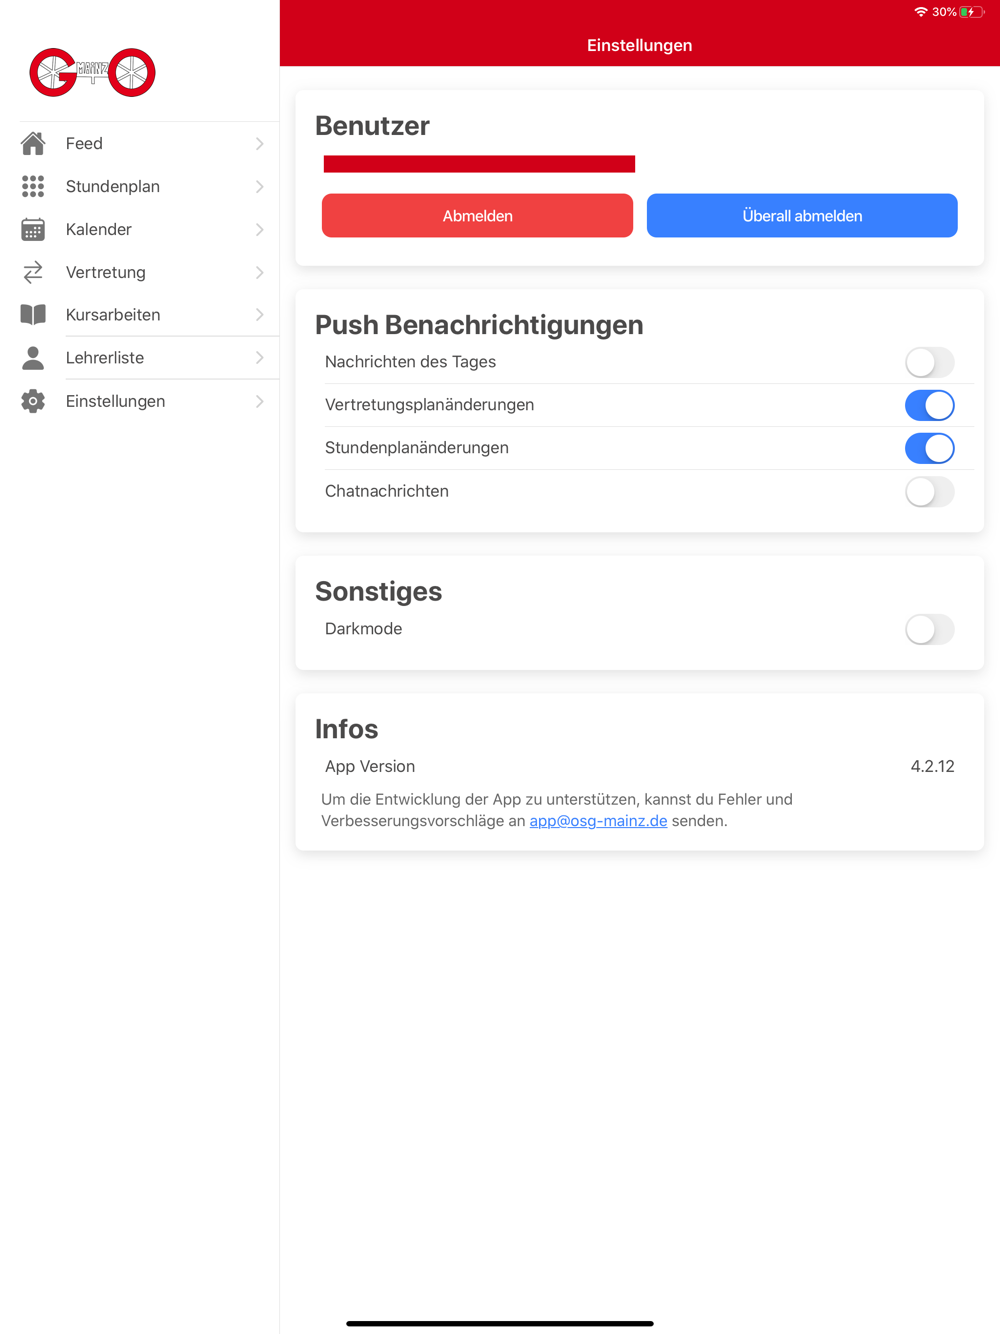Click the Vertretung swap arrows icon
This screenshot has height=1334, width=1000.
tap(33, 272)
